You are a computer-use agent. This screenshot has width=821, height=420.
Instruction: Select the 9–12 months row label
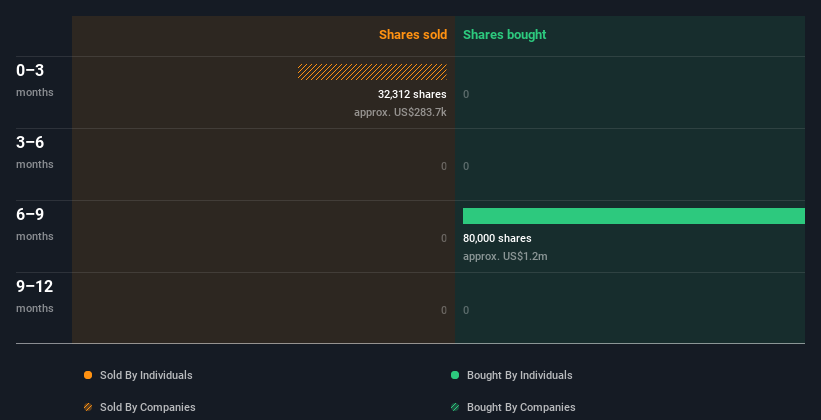coord(35,295)
